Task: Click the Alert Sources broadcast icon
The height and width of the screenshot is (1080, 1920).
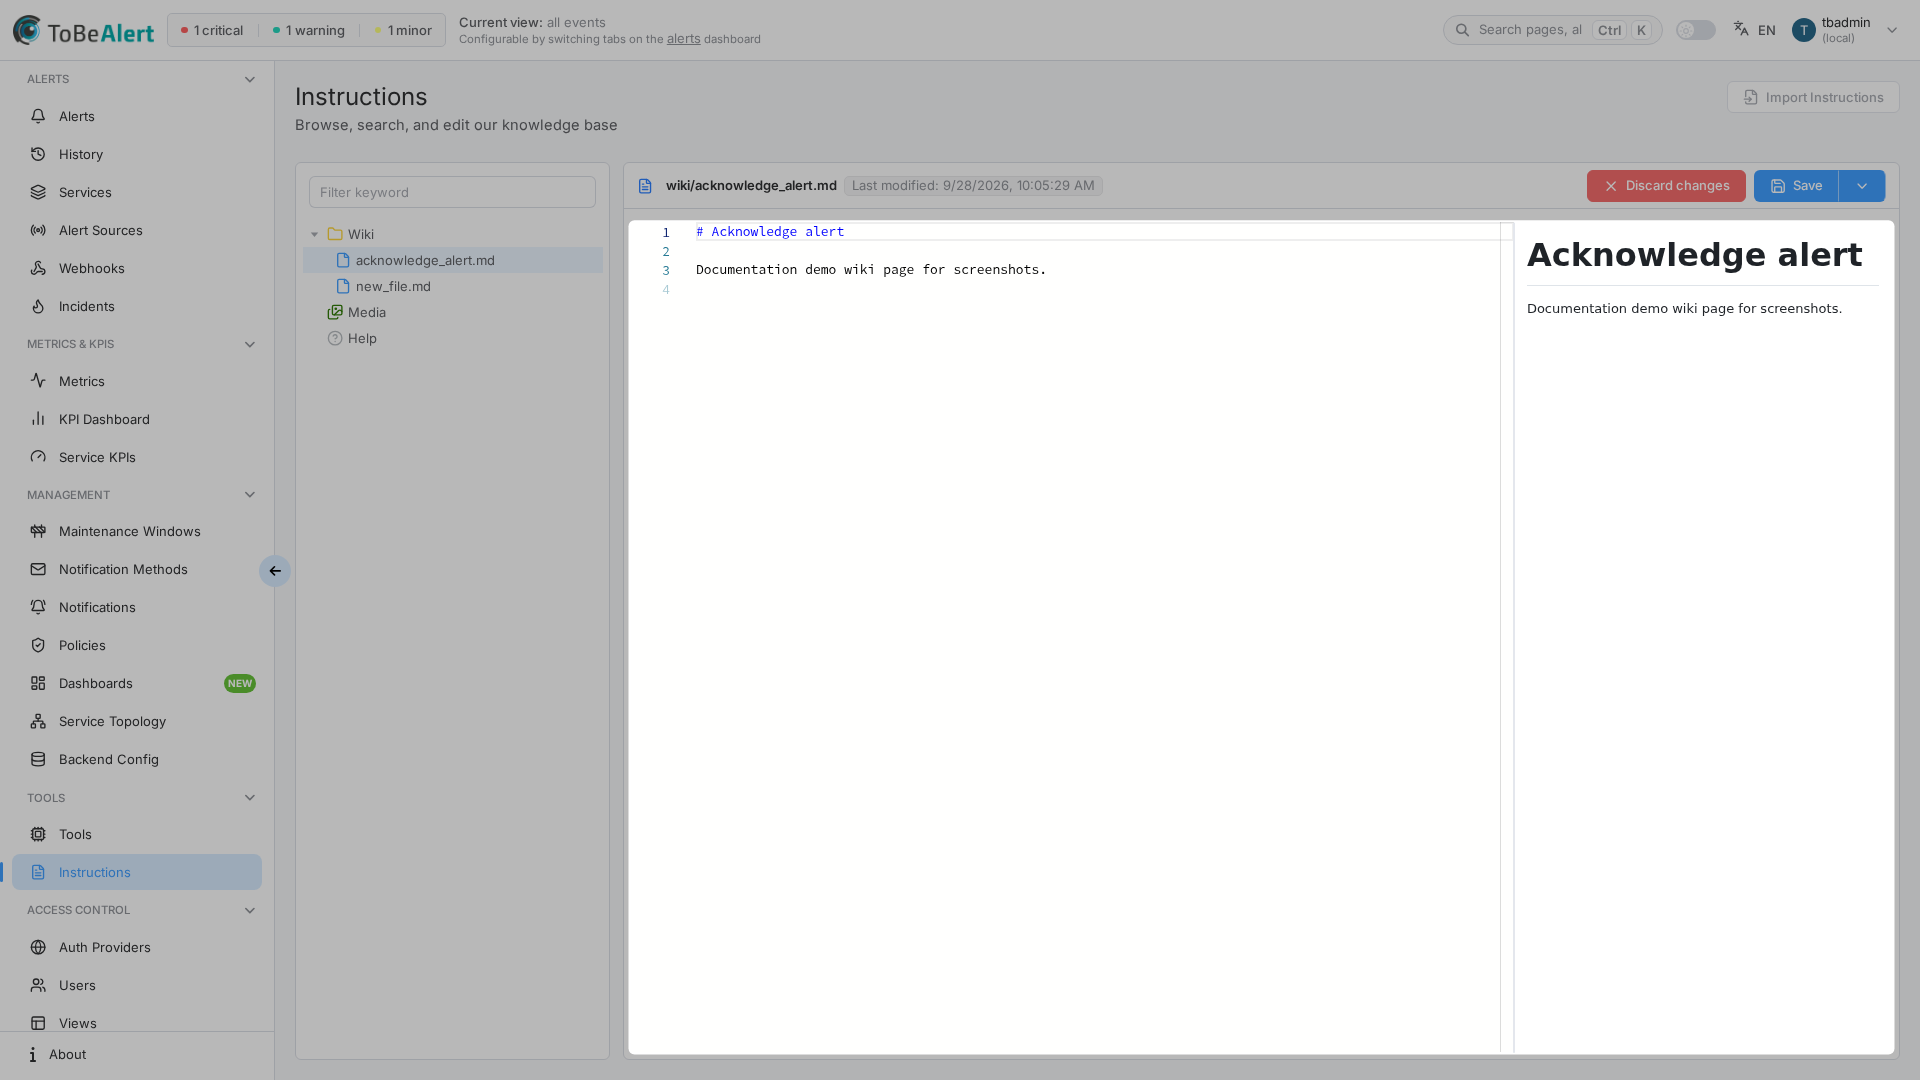Action: tap(38, 230)
